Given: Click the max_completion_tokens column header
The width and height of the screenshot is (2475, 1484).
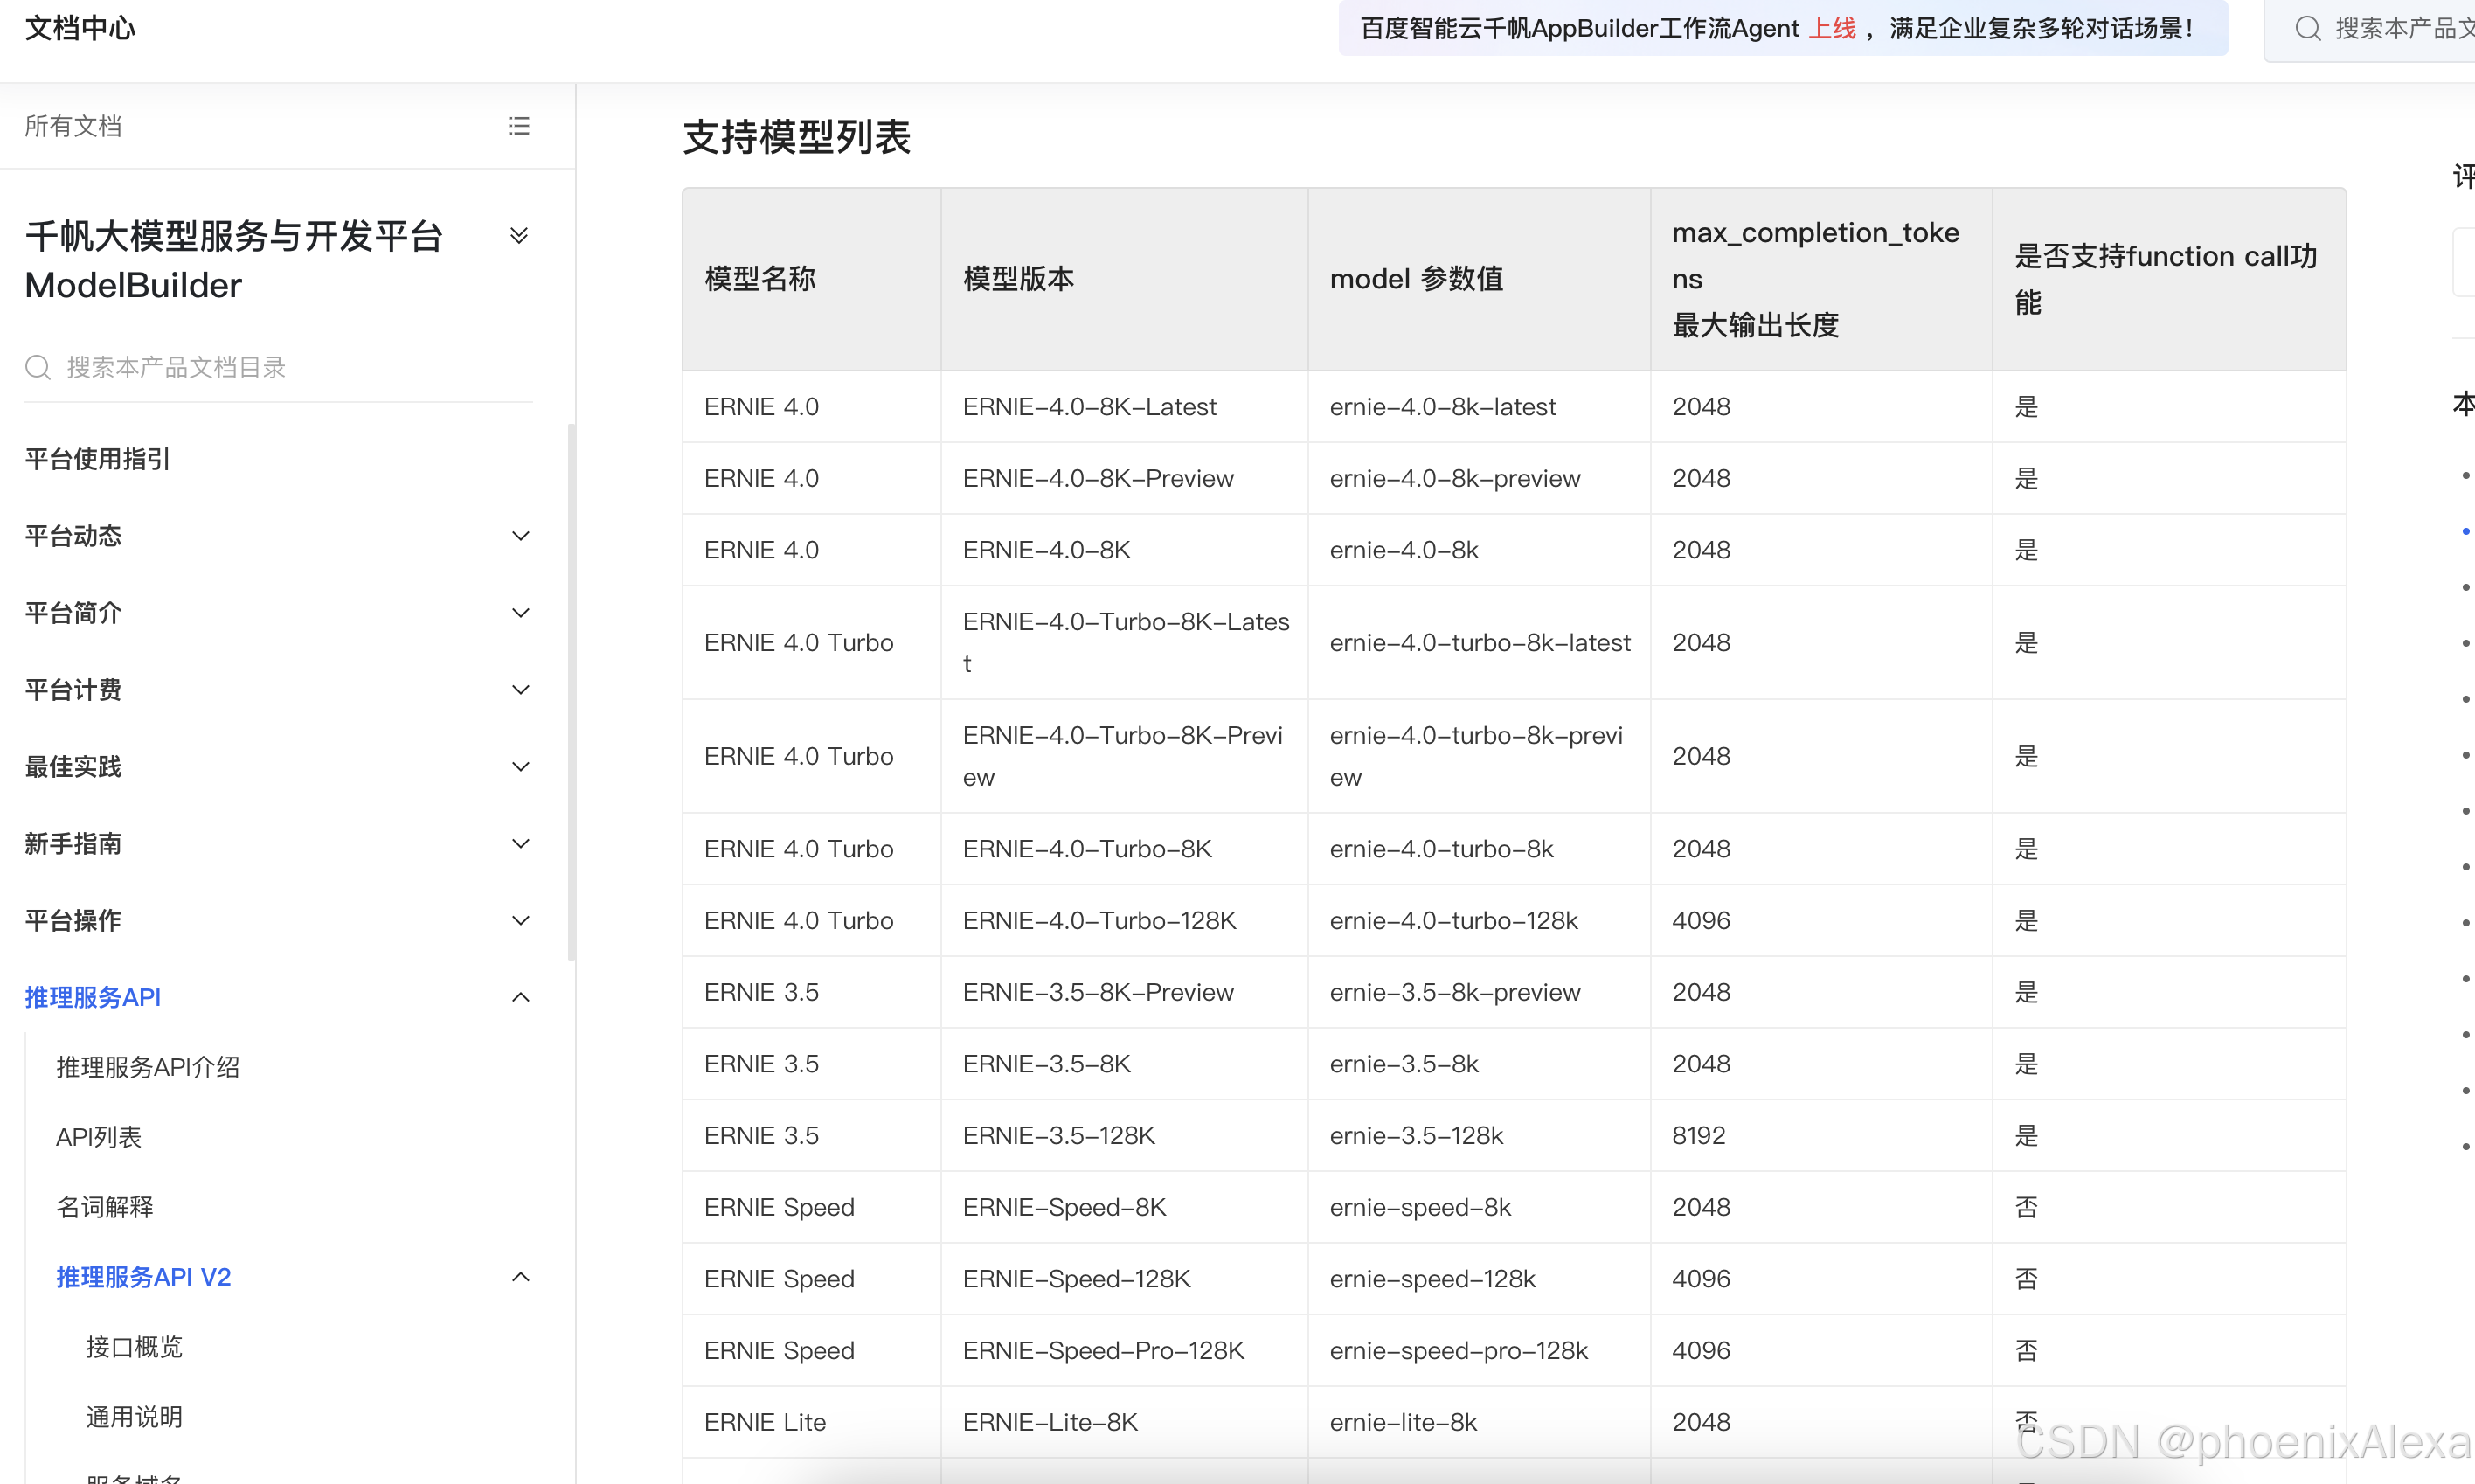Looking at the screenshot, I should click(x=1820, y=279).
